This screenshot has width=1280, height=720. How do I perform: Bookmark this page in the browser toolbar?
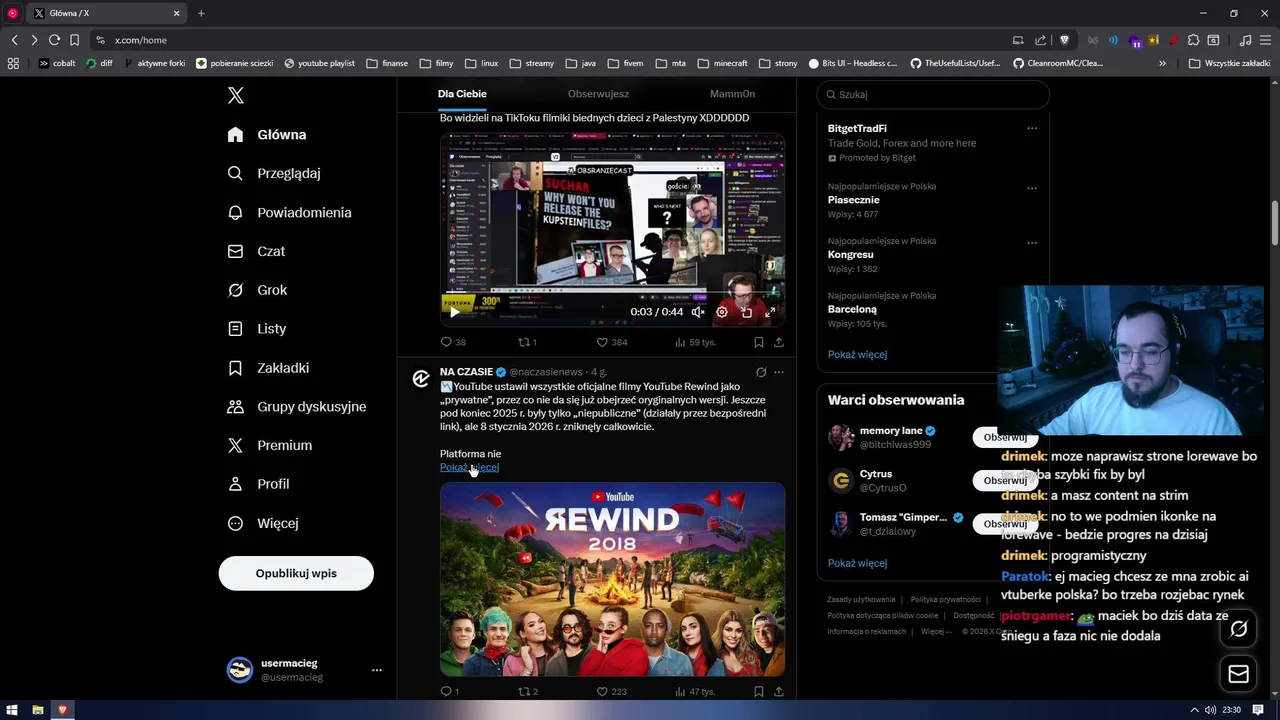tap(74, 40)
